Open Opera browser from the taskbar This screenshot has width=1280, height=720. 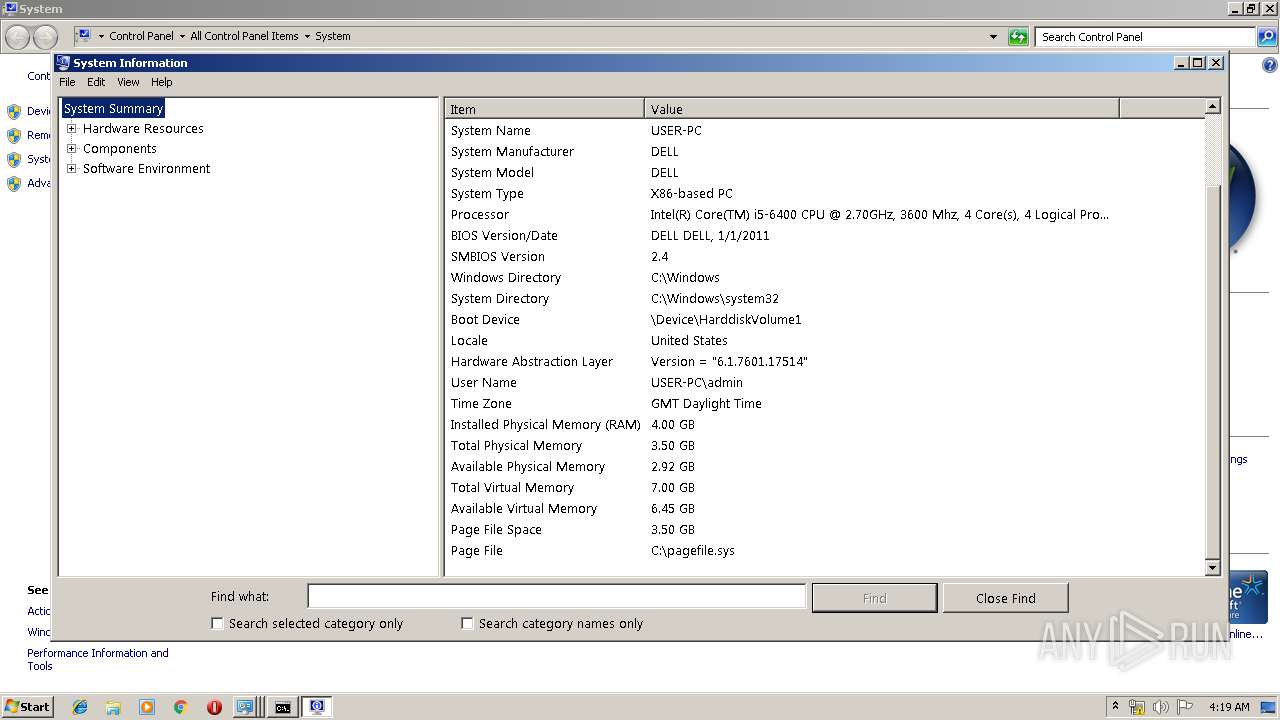click(214, 707)
